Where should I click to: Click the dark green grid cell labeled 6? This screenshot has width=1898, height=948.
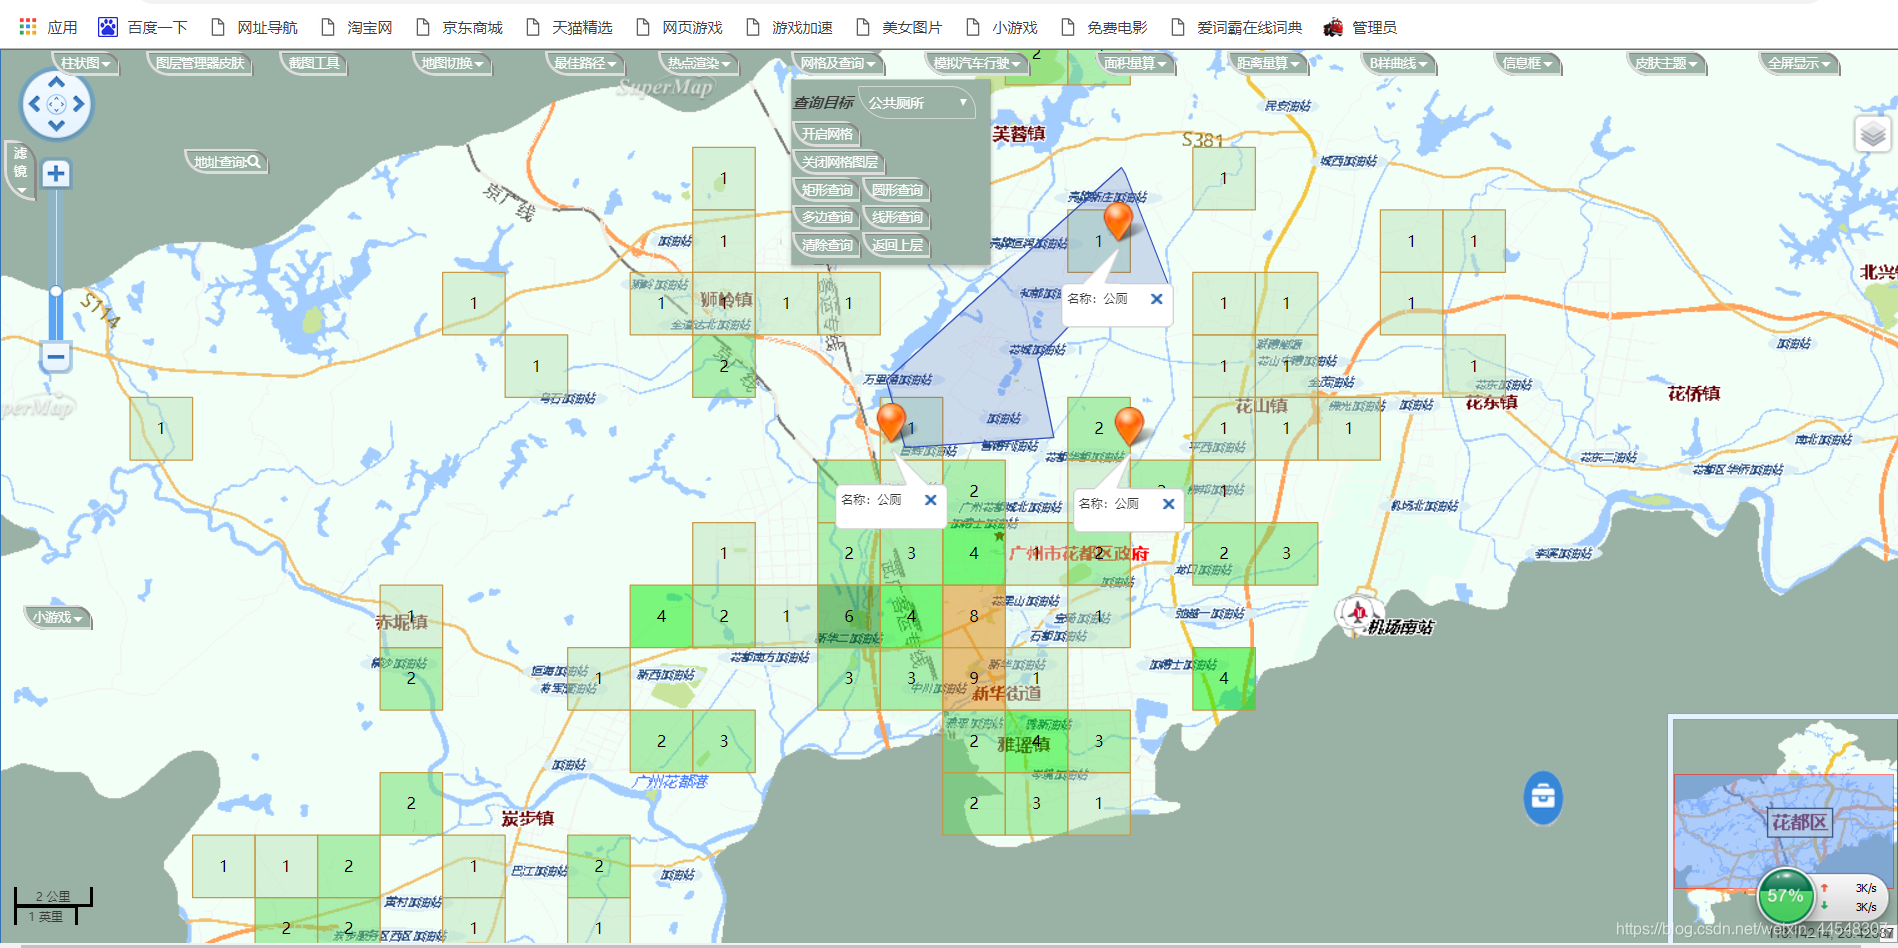click(x=848, y=616)
